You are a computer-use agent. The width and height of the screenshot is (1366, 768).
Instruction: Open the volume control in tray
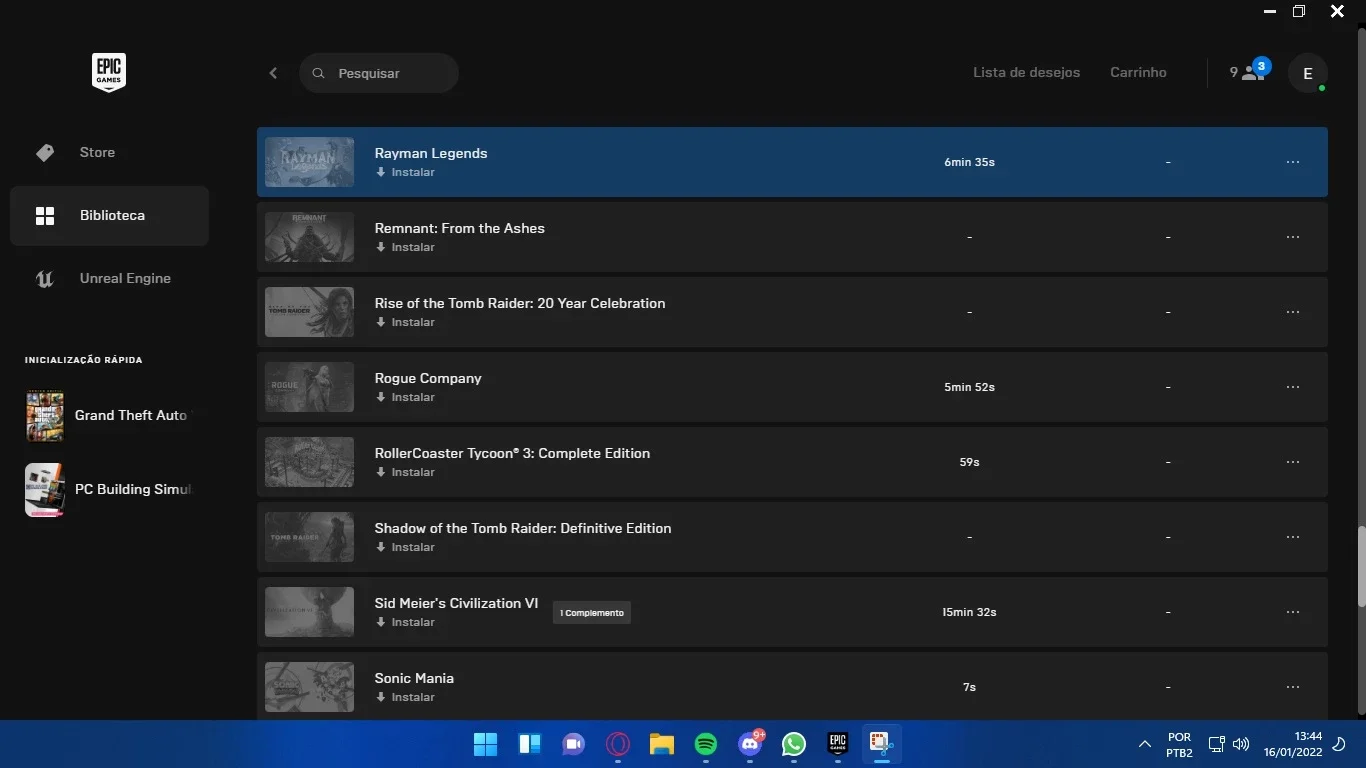coord(1241,744)
